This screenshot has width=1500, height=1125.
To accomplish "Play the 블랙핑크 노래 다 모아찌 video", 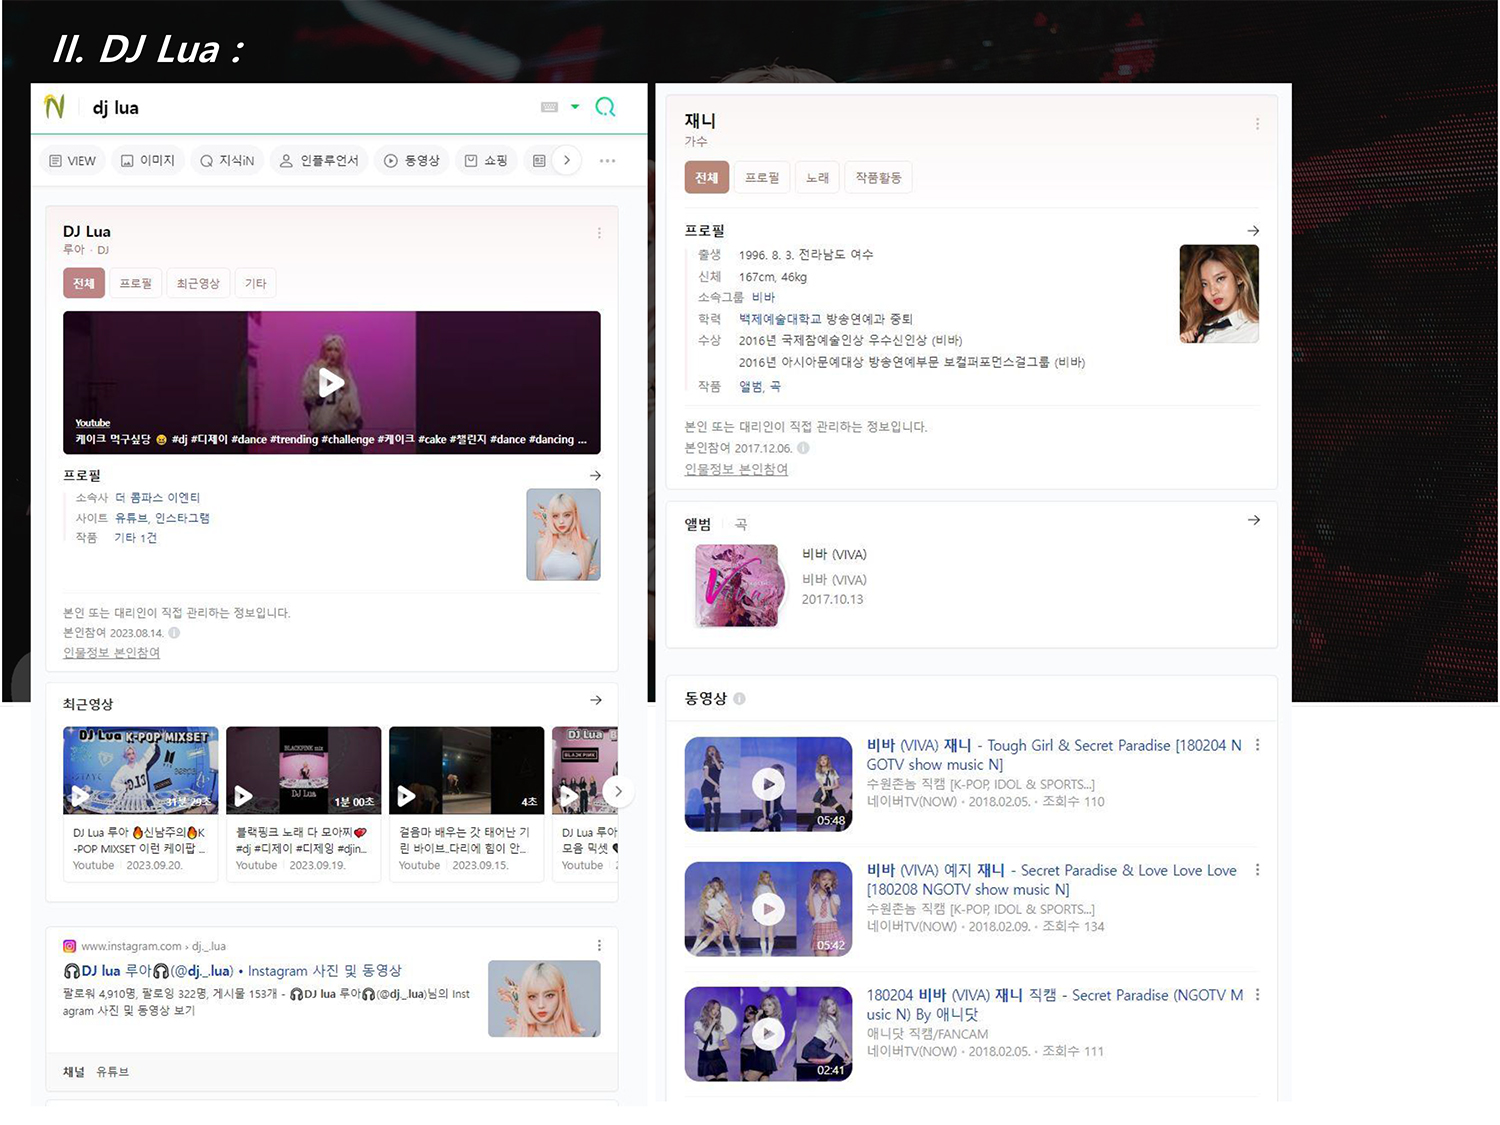I will [x=304, y=770].
